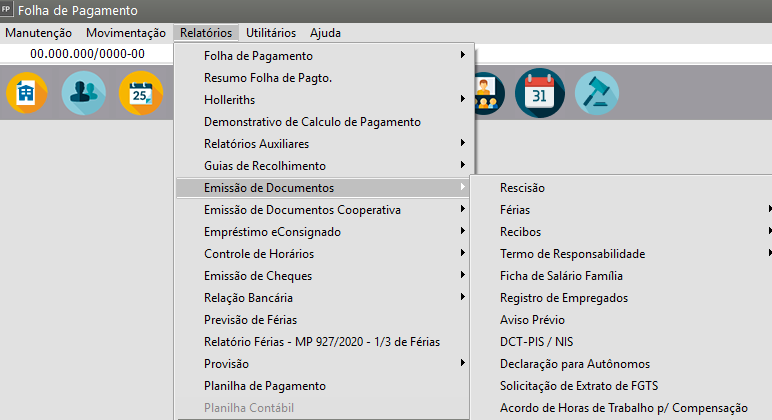Image resolution: width=772 pixels, height=420 pixels.
Task: Click the yellow company building icon
Action: tap(27, 93)
